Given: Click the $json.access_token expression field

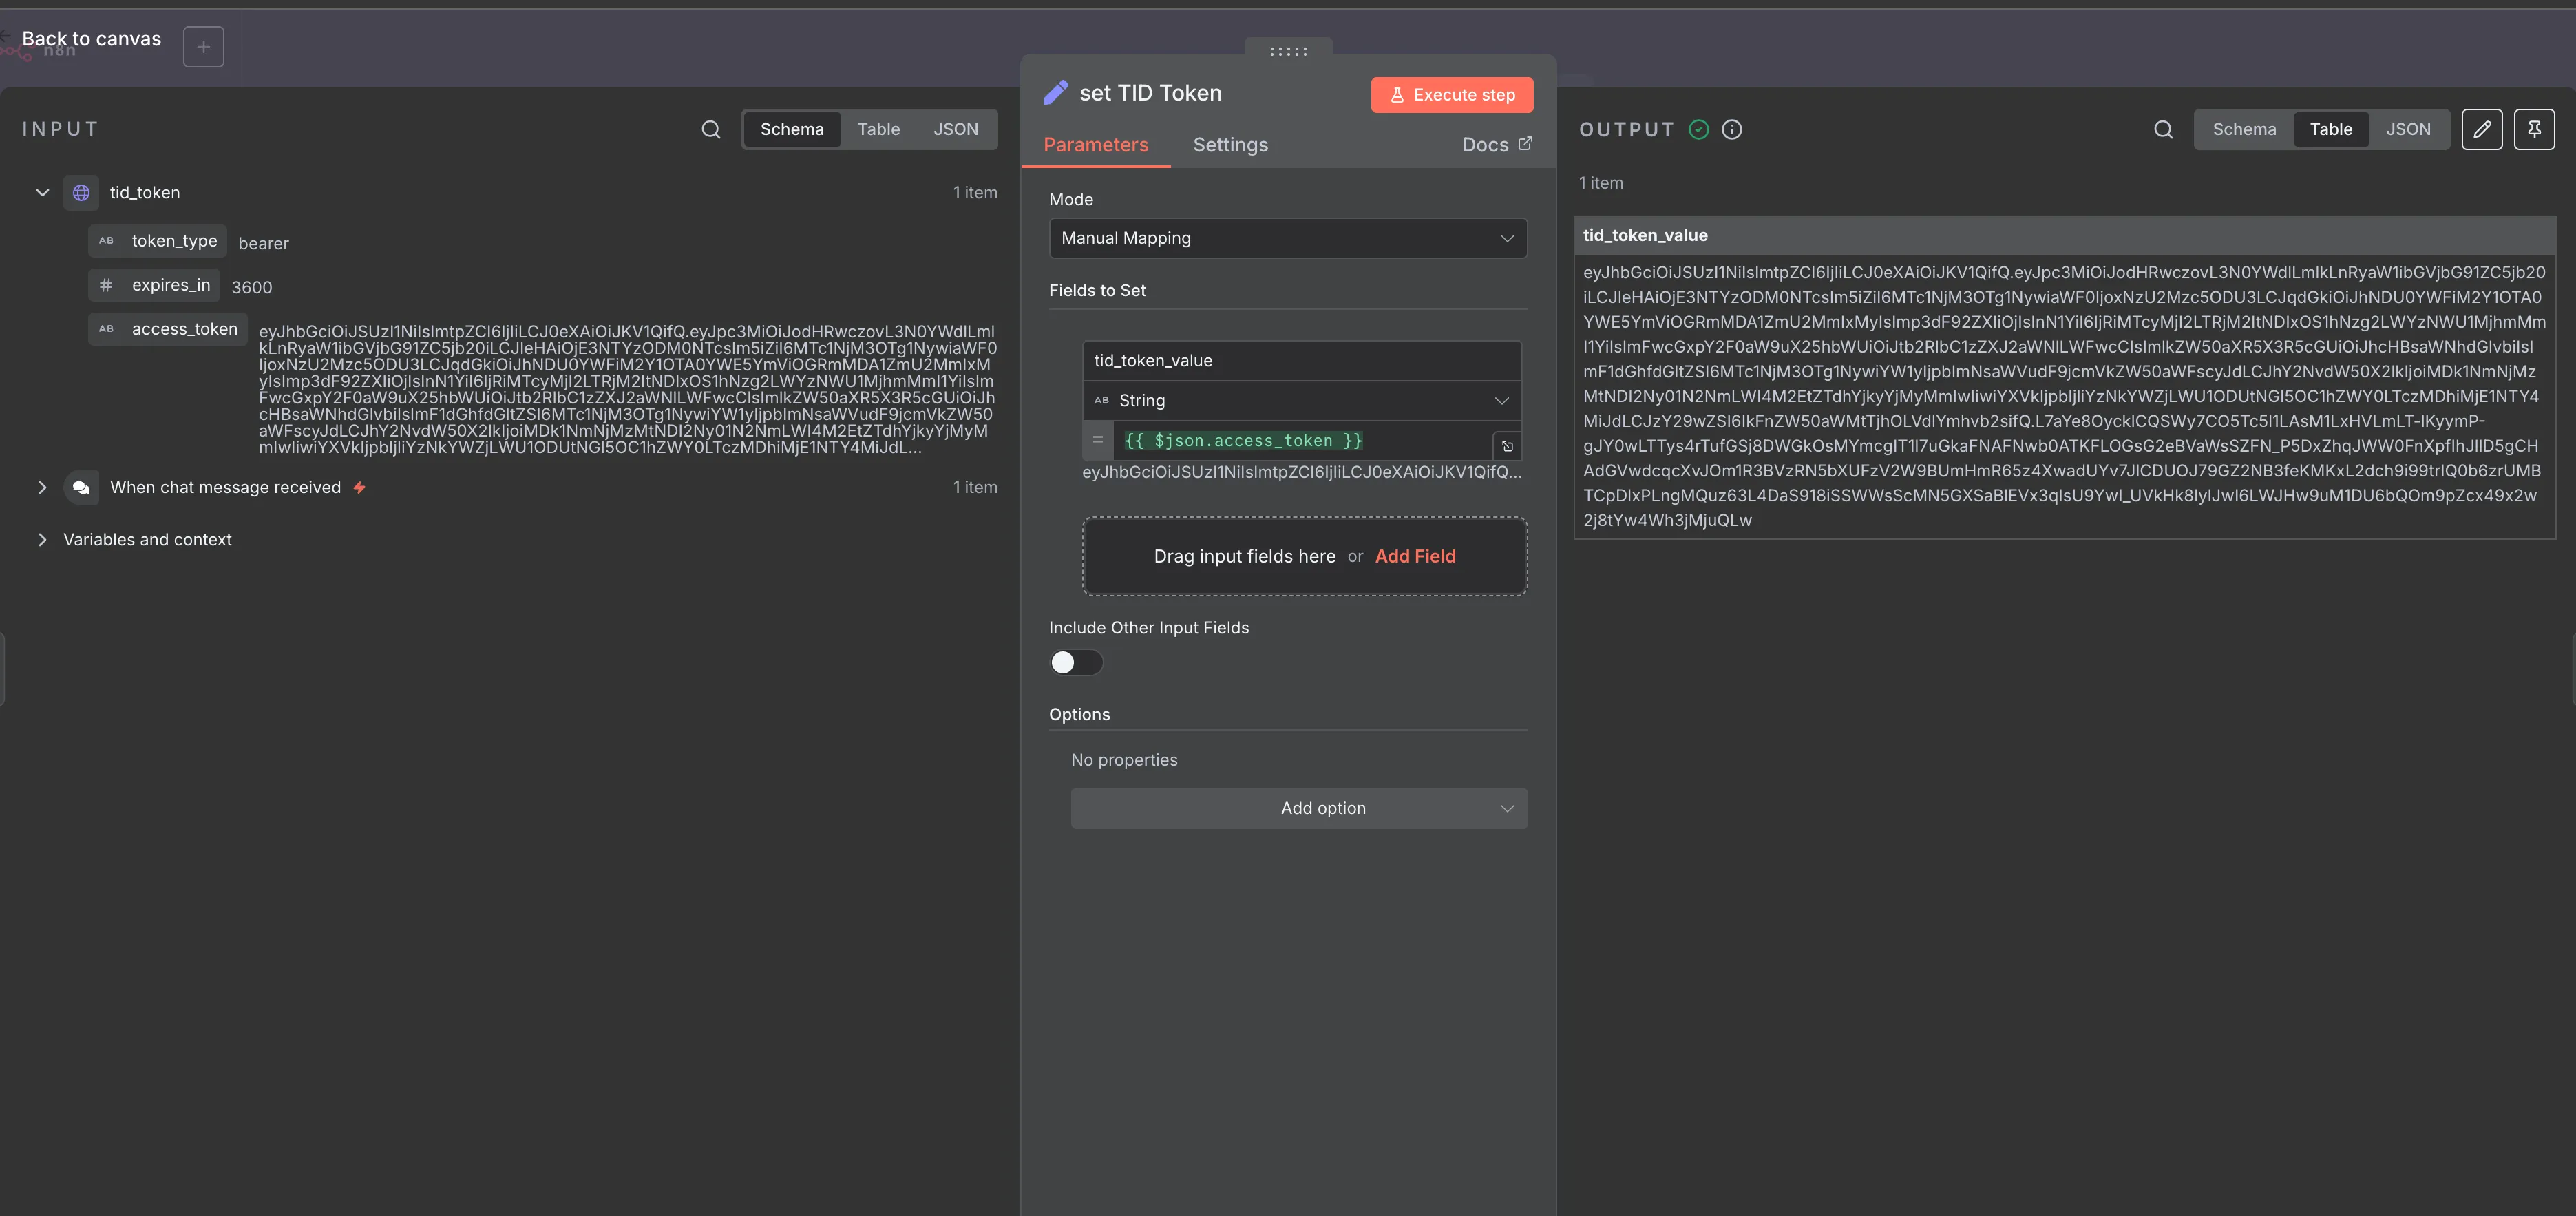Looking at the screenshot, I should pos(1302,441).
